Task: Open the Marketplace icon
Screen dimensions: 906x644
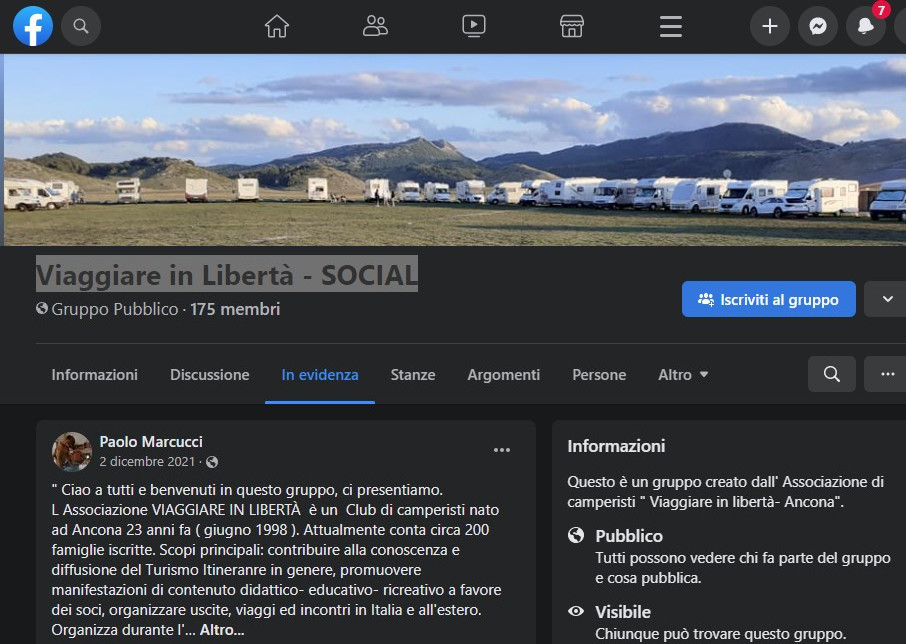Action: 572,26
